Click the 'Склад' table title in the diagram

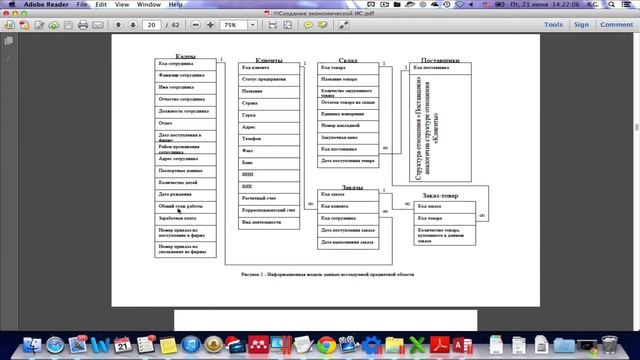click(x=348, y=60)
